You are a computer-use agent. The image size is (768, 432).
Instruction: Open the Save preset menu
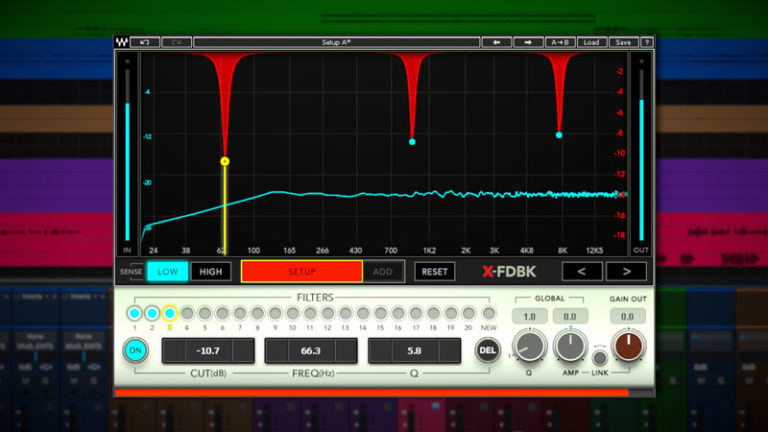[x=623, y=43]
